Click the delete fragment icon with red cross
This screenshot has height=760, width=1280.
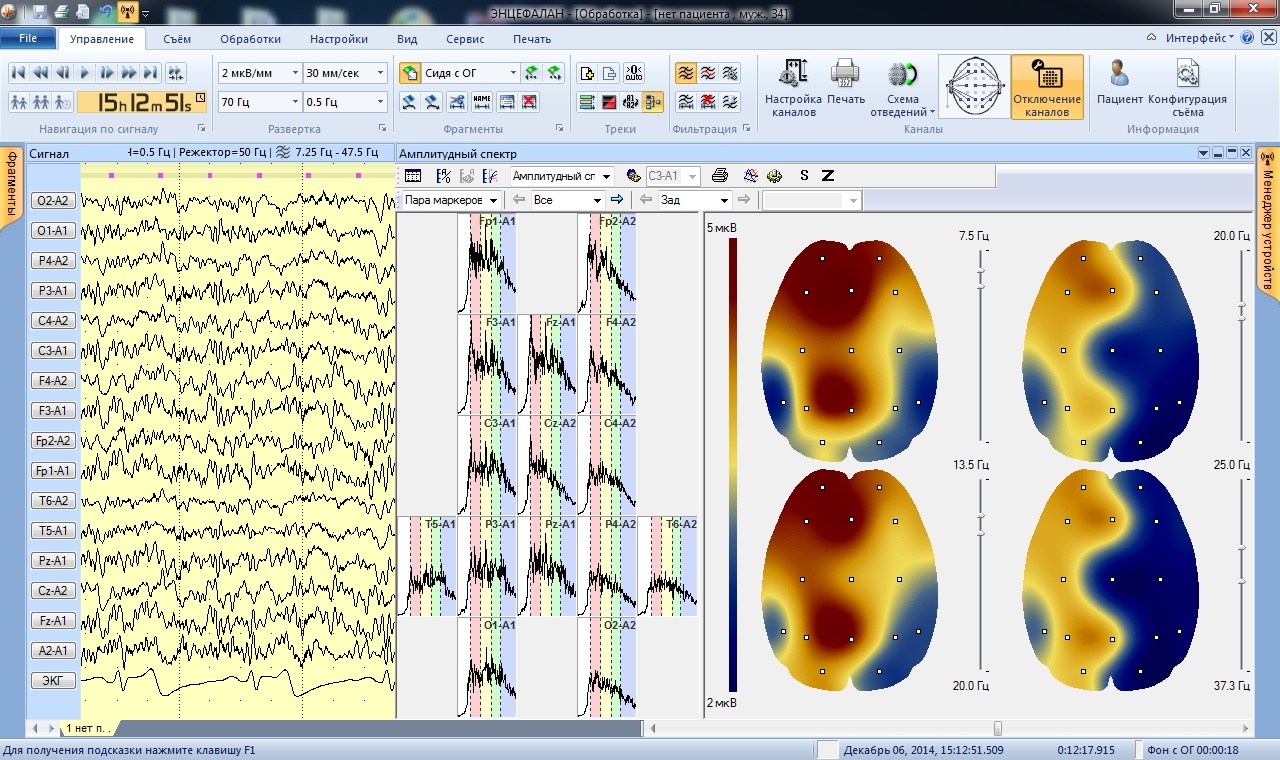pyautogui.click(x=530, y=102)
